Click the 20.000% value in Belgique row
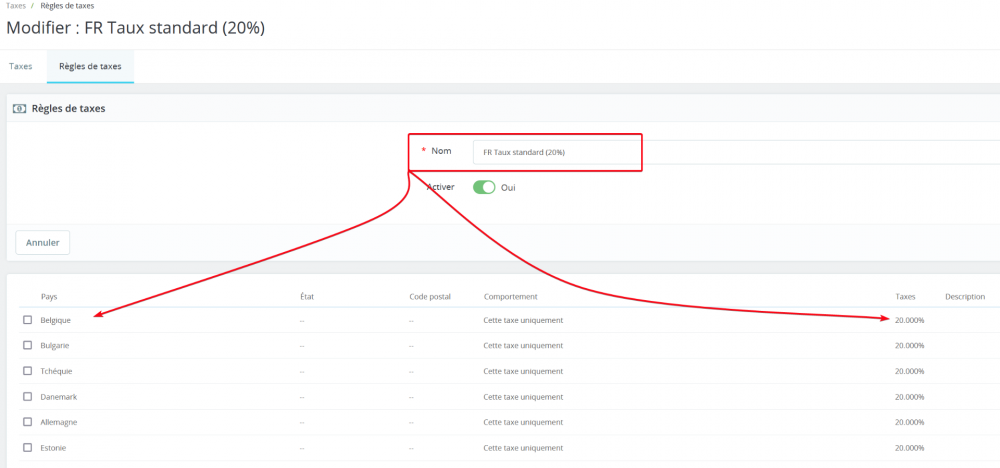1000x468 pixels. pos(909,320)
